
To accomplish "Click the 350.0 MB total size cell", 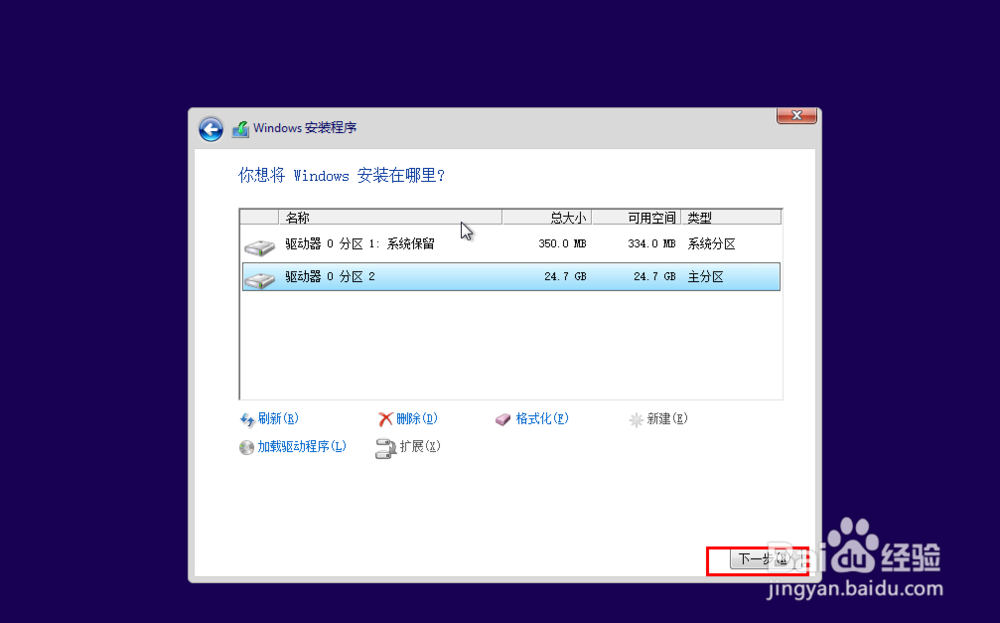I will pyautogui.click(x=562, y=244).
